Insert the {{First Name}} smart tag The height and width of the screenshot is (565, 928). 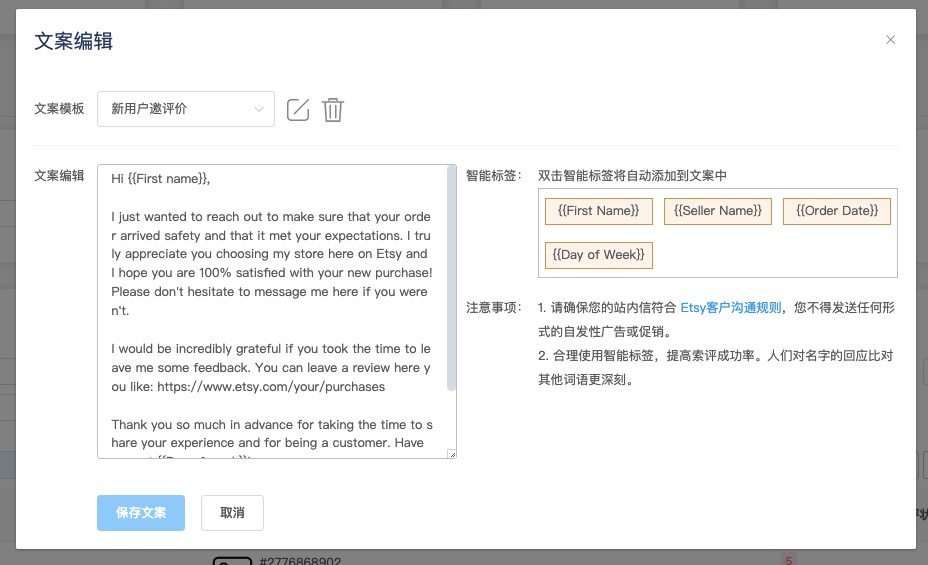pyautogui.click(x=598, y=211)
